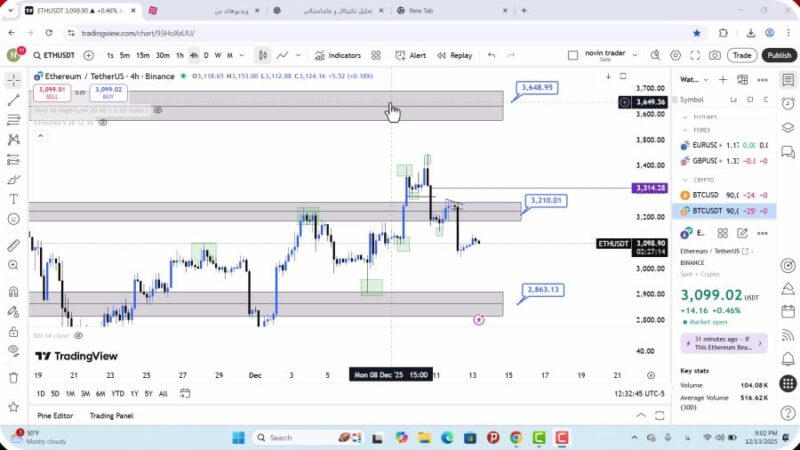The width and height of the screenshot is (800, 450).
Task: Toggle visibility of the SRv2 indicator
Action: pyautogui.click(x=158, y=110)
